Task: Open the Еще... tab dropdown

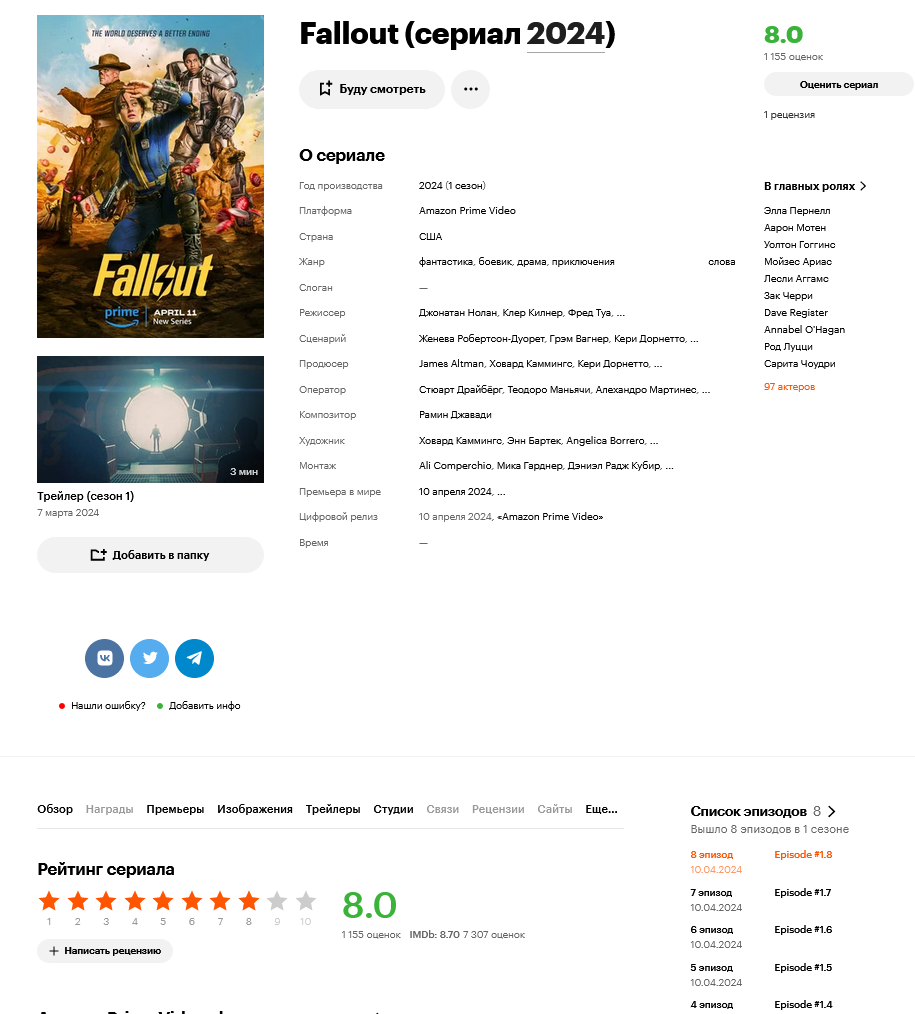Action: coord(601,809)
